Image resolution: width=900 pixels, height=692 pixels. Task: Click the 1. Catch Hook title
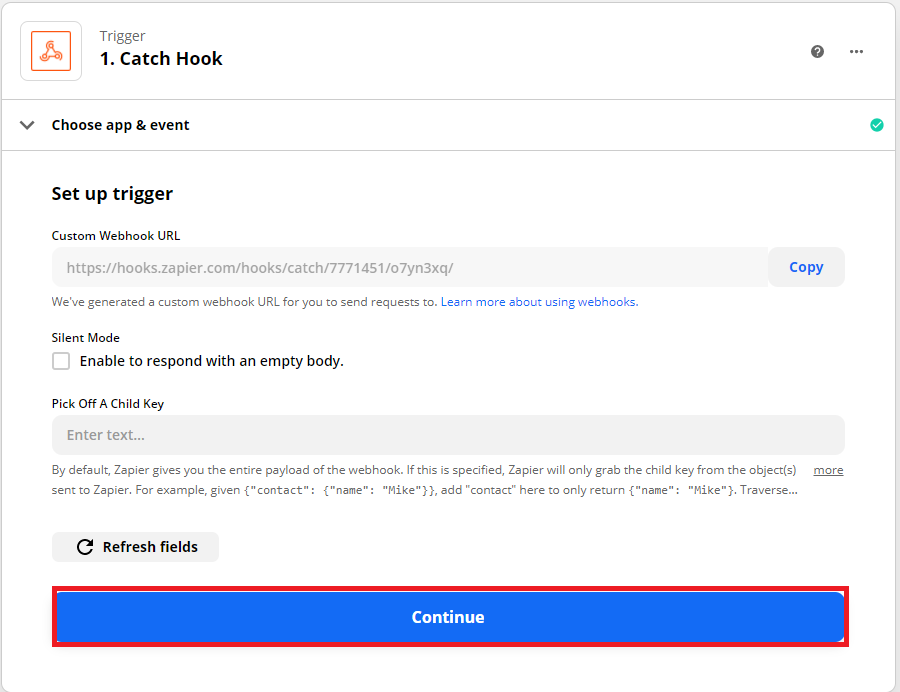tap(161, 59)
